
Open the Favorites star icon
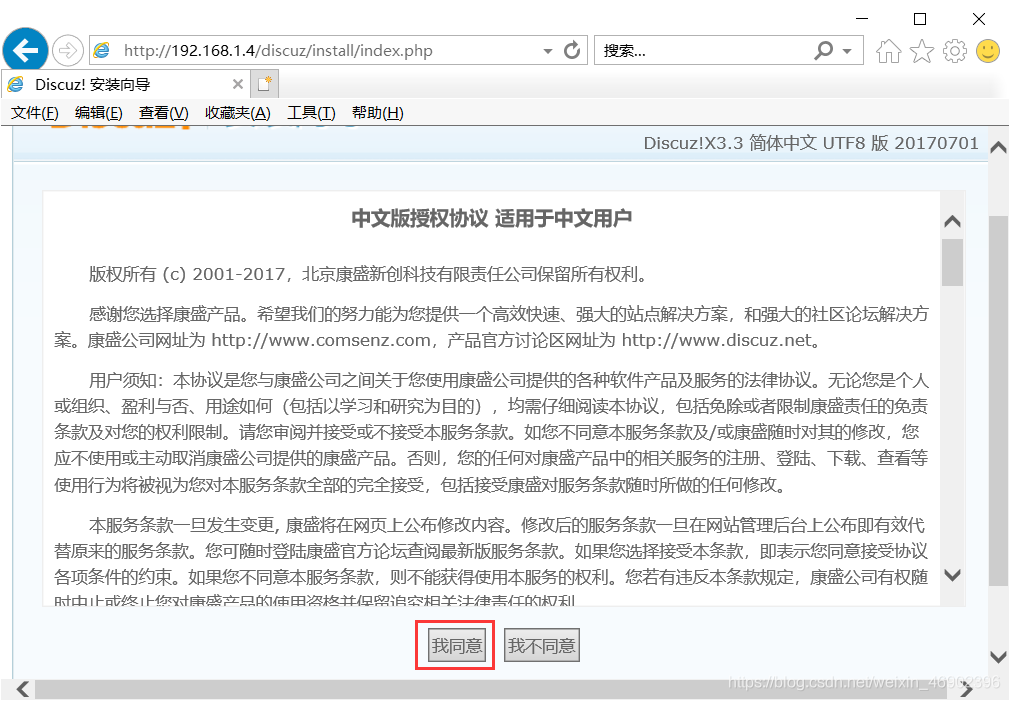pyautogui.click(x=922, y=51)
